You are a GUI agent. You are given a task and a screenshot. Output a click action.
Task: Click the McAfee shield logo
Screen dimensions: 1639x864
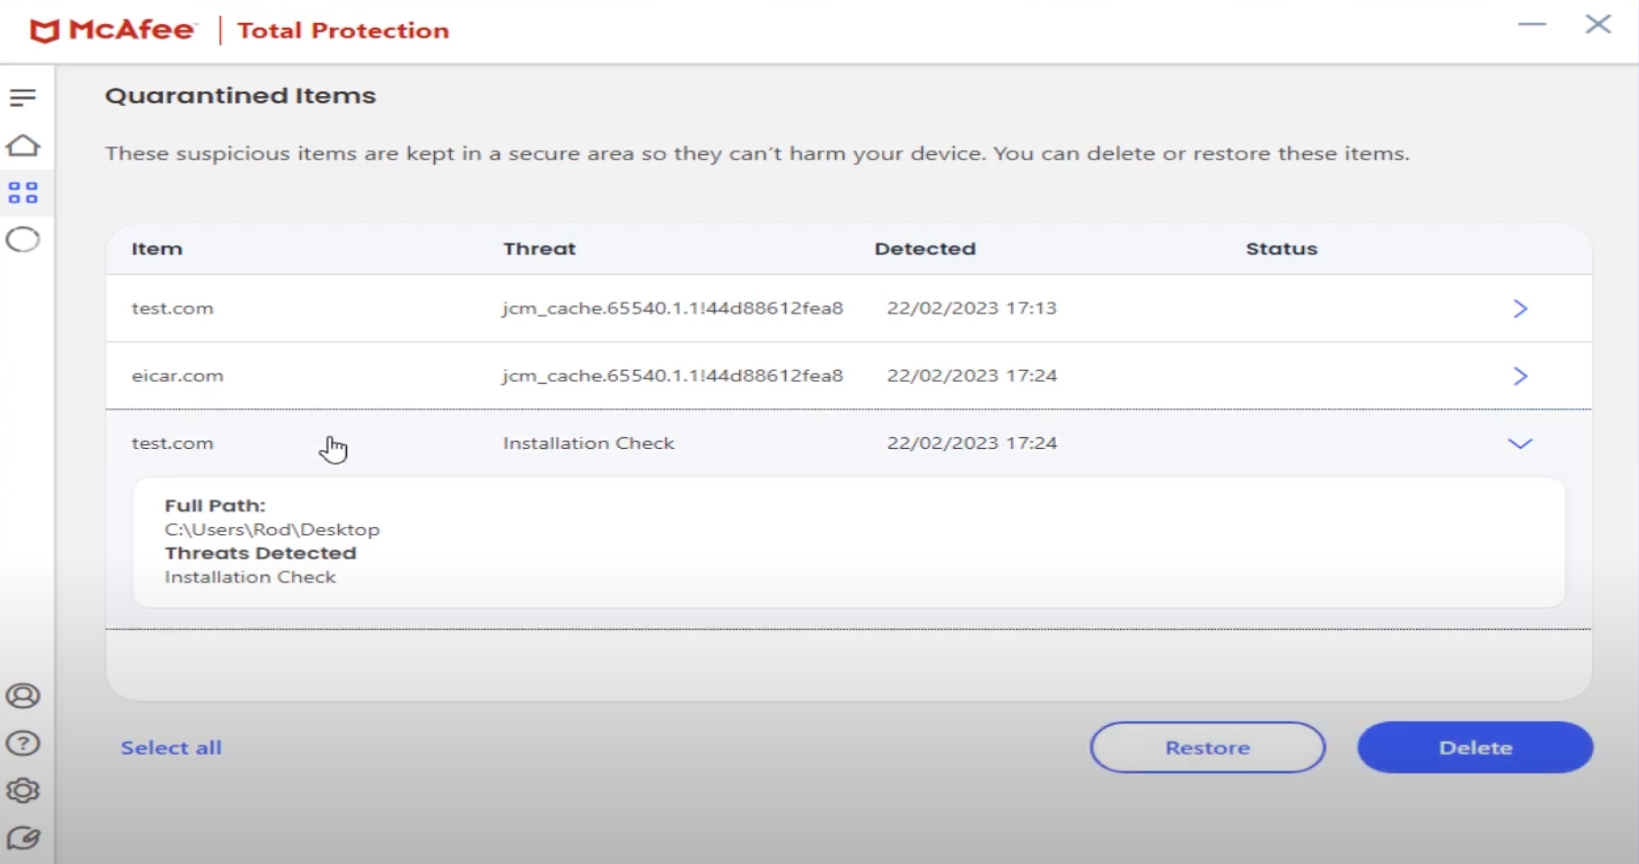44,31
